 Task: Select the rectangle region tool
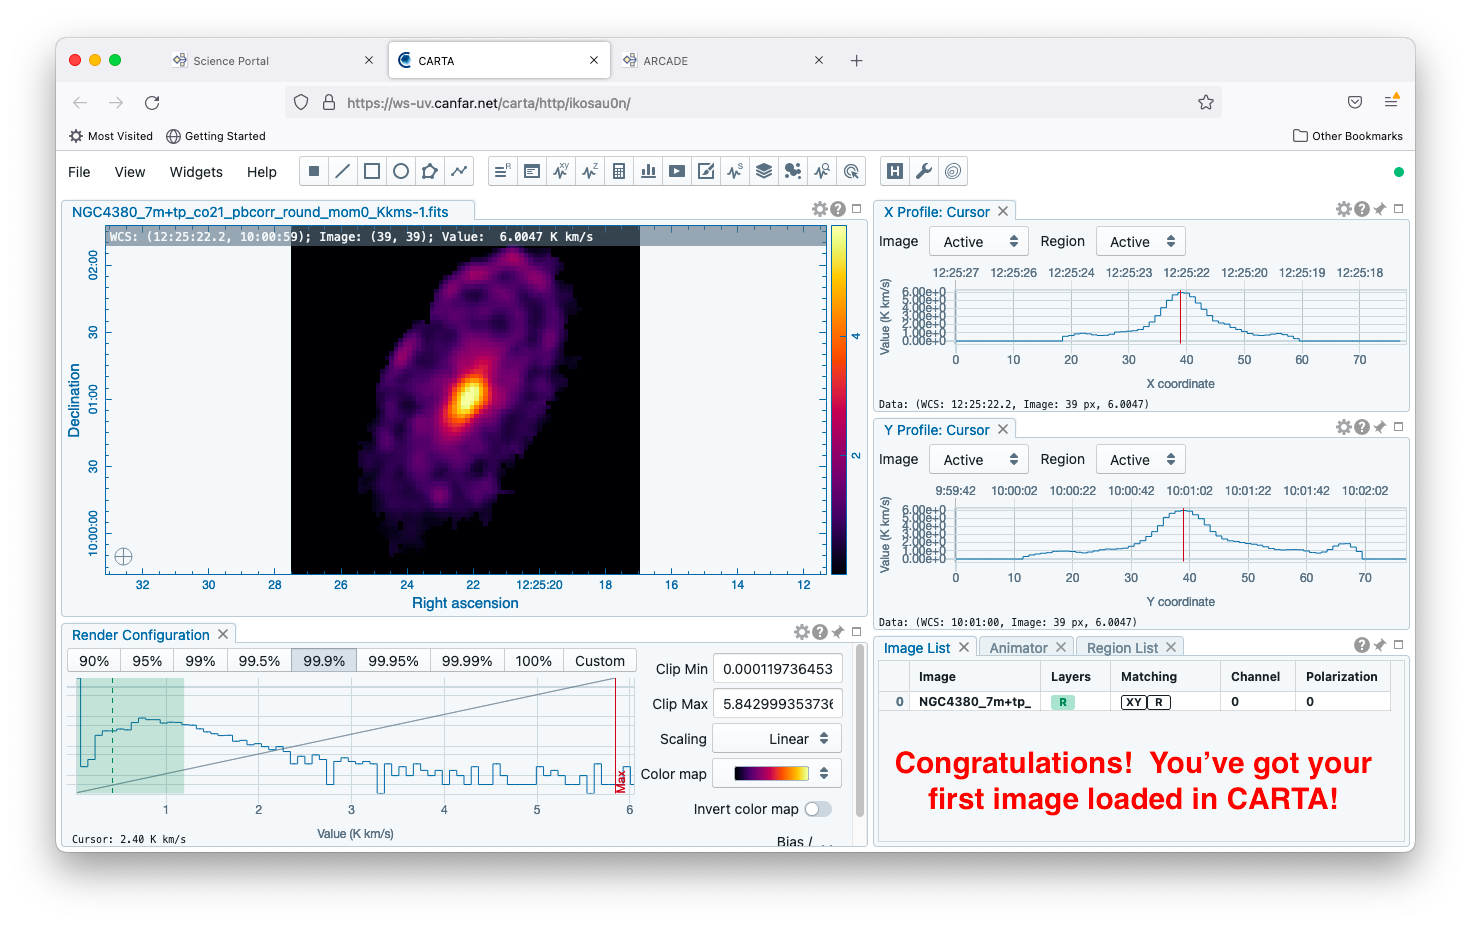(372, 171)
